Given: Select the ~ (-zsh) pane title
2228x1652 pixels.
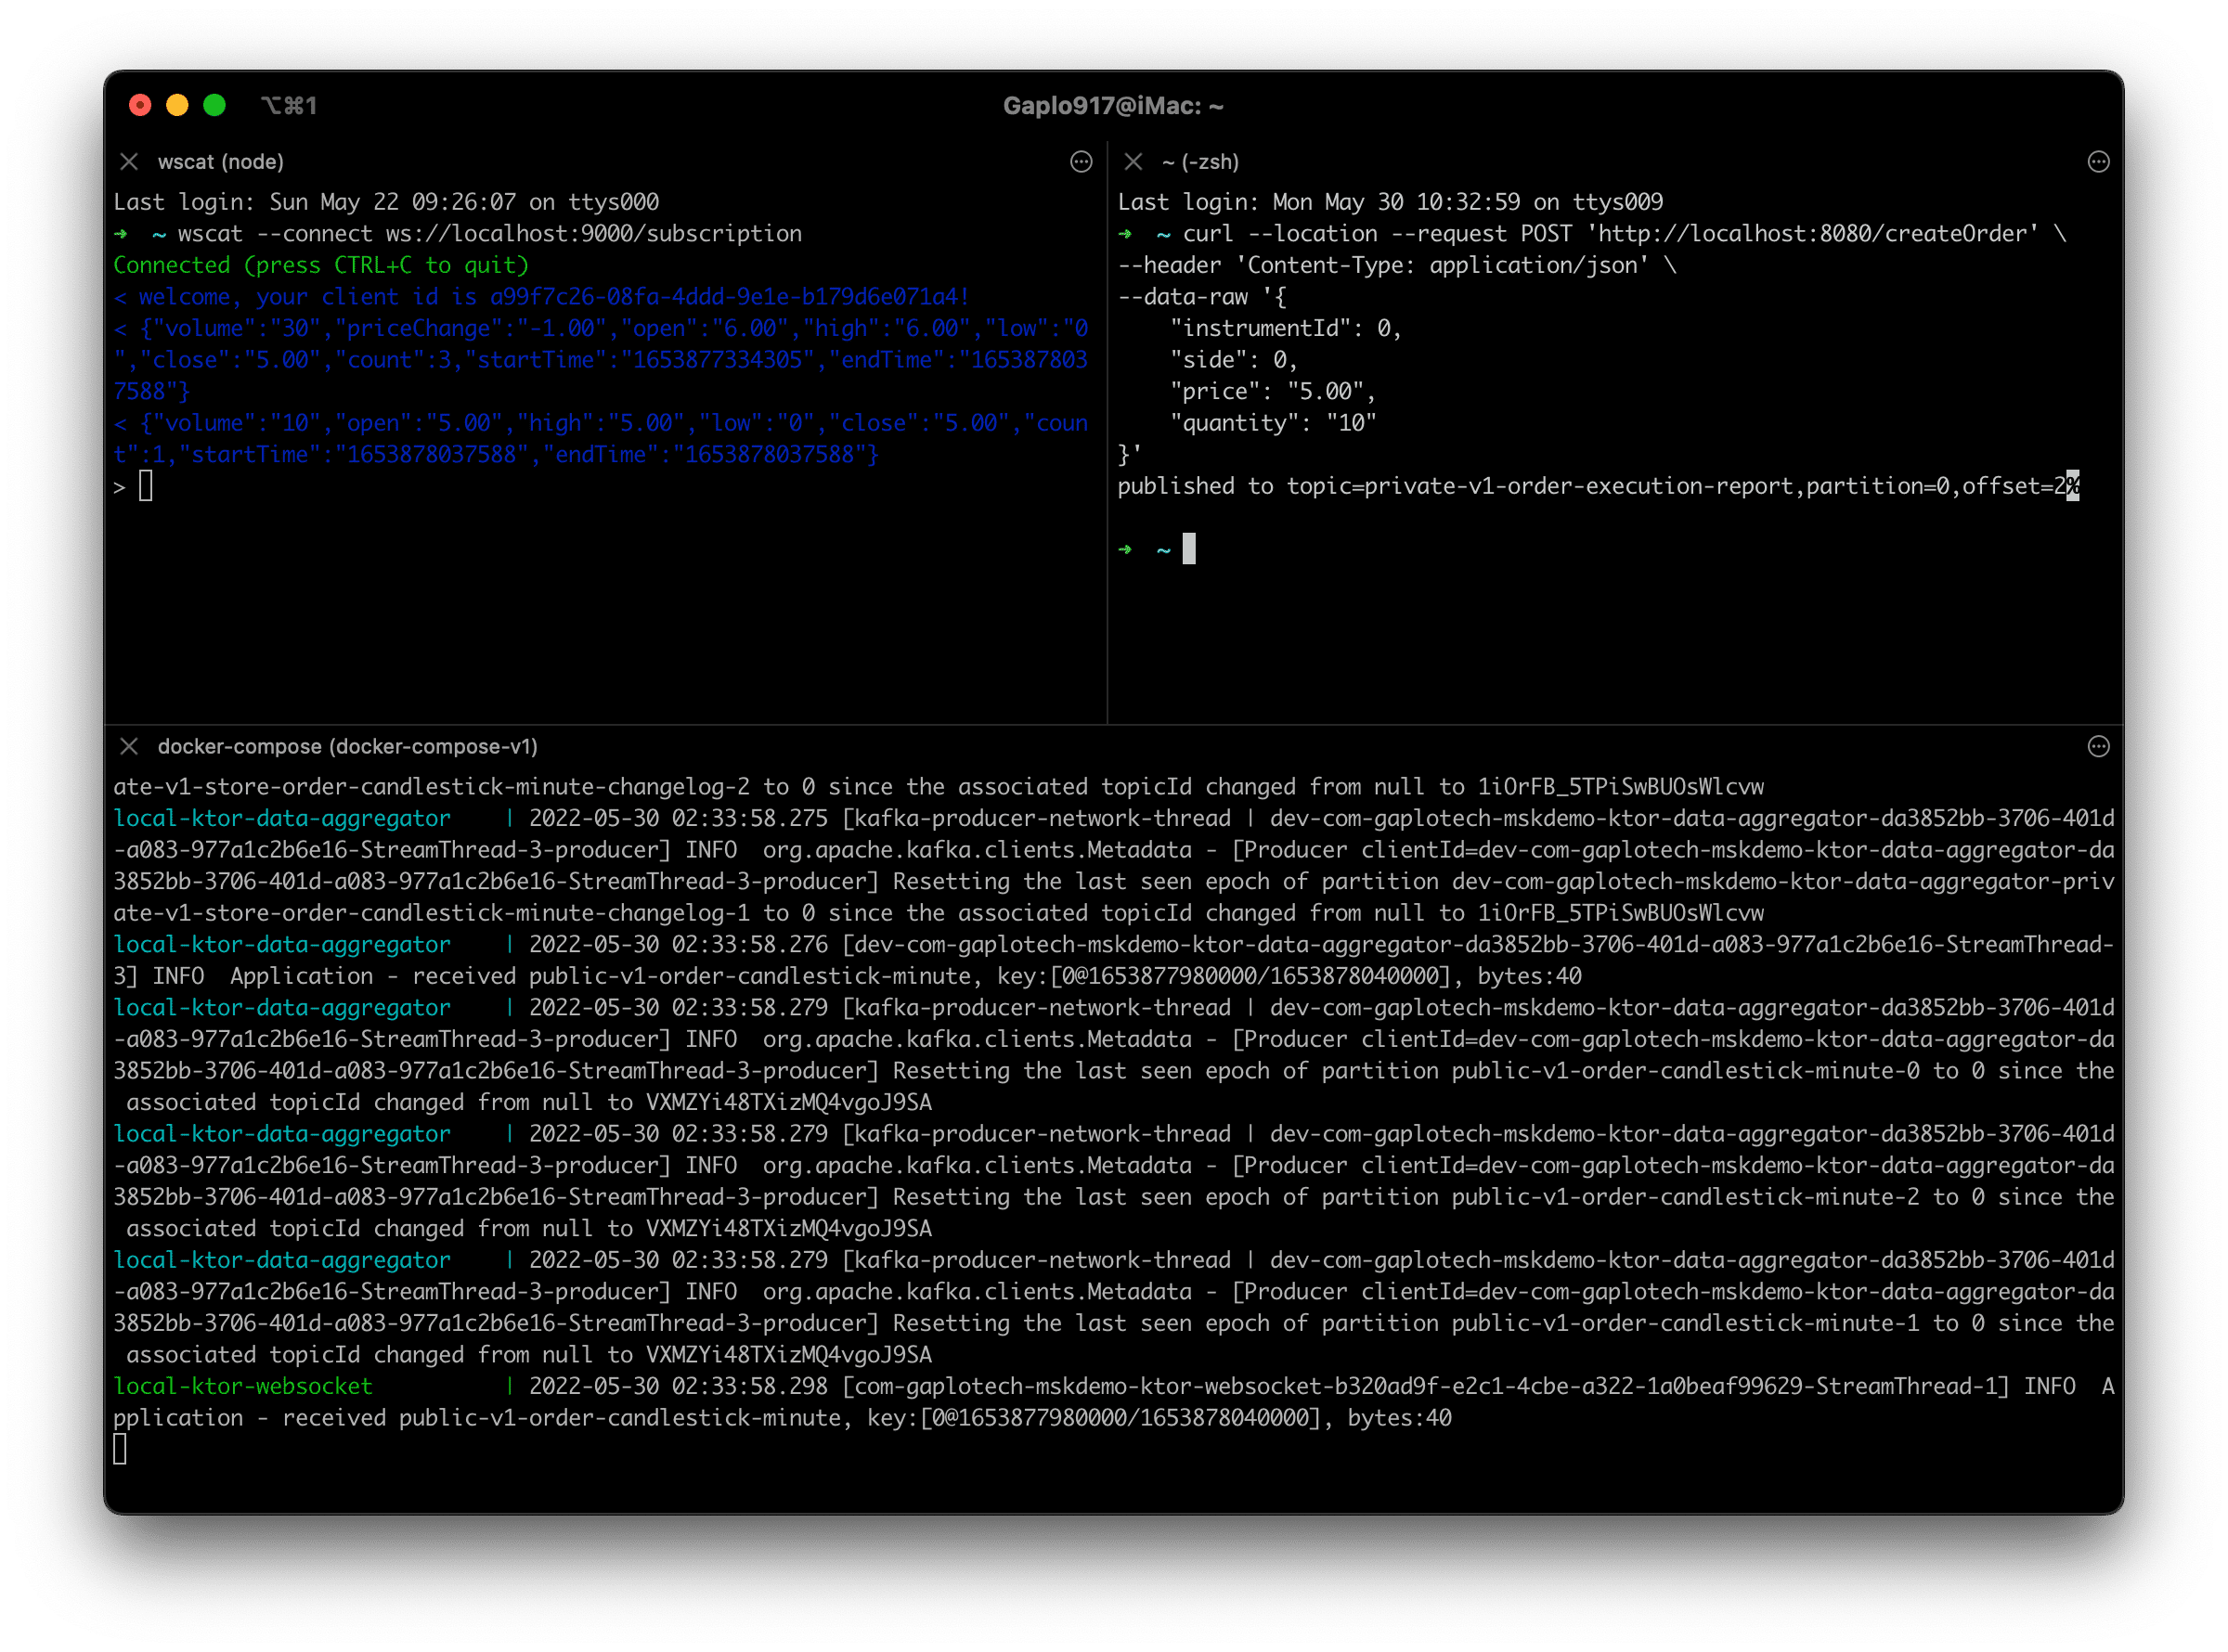Looking at the screenshot, I should [x=1200, y=162].
